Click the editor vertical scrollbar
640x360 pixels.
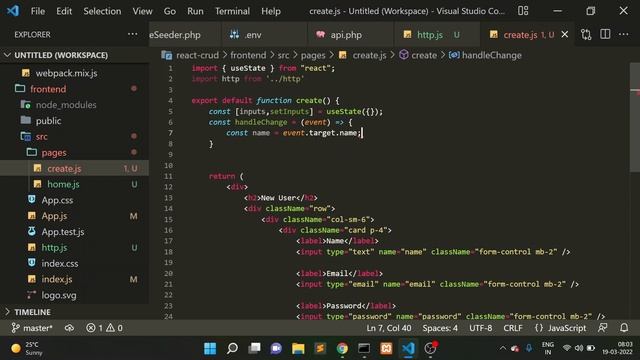click(x=635, y=118)
